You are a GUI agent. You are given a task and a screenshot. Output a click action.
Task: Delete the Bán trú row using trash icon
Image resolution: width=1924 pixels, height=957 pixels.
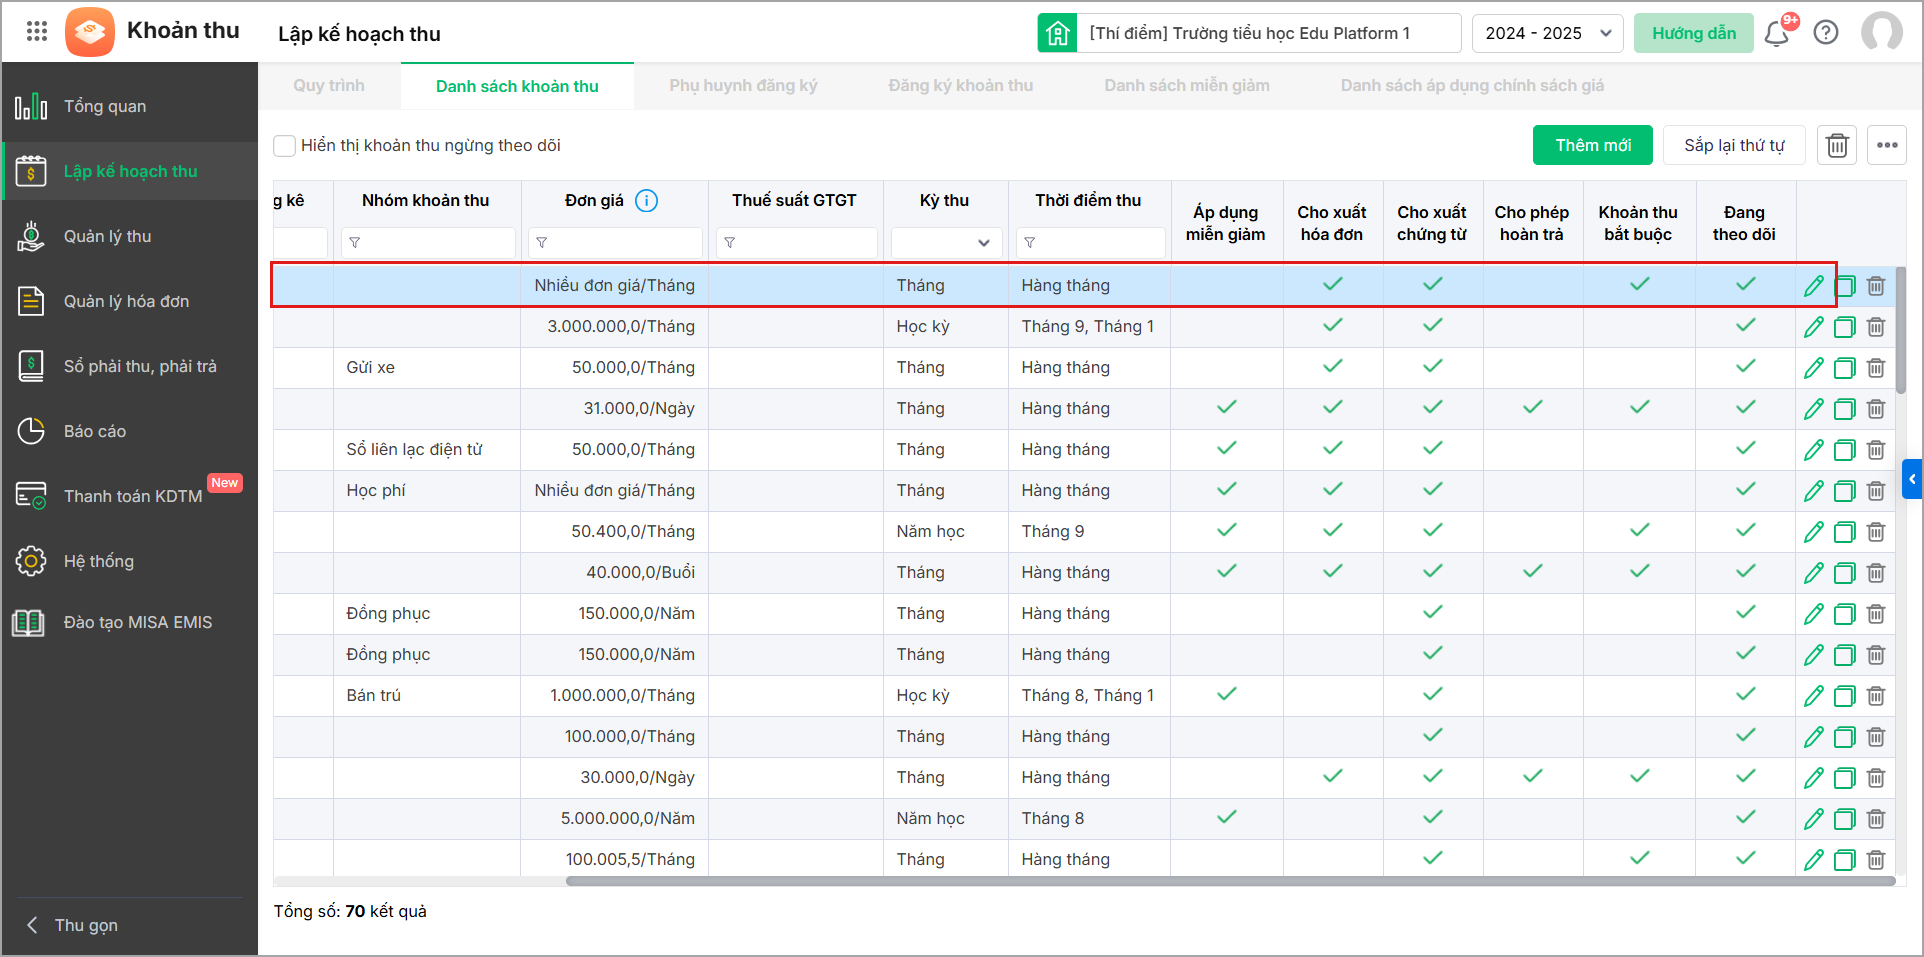tap(1876, 696)
